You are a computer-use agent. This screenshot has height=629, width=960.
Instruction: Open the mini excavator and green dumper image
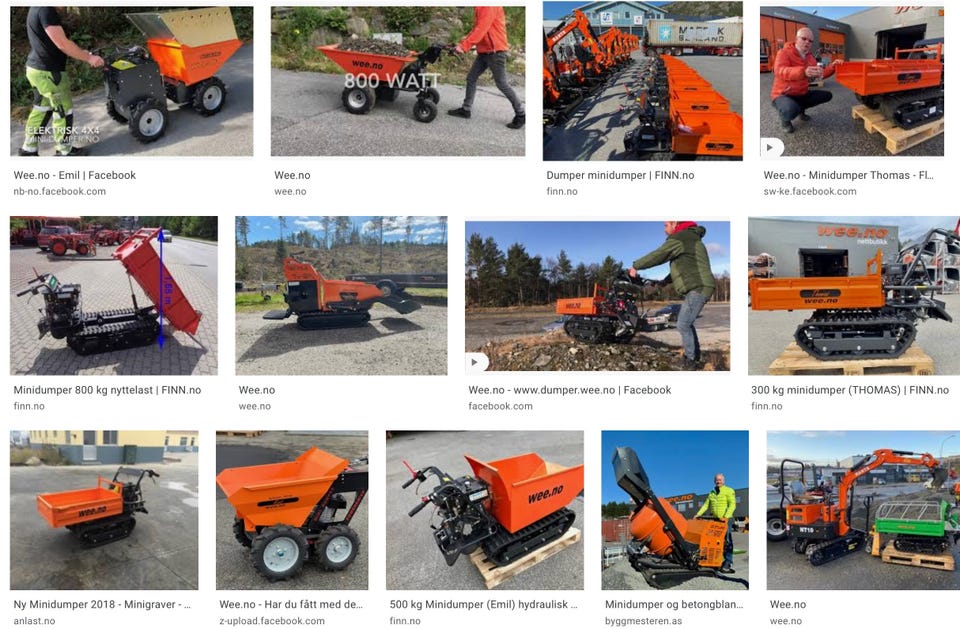(863, 510)
